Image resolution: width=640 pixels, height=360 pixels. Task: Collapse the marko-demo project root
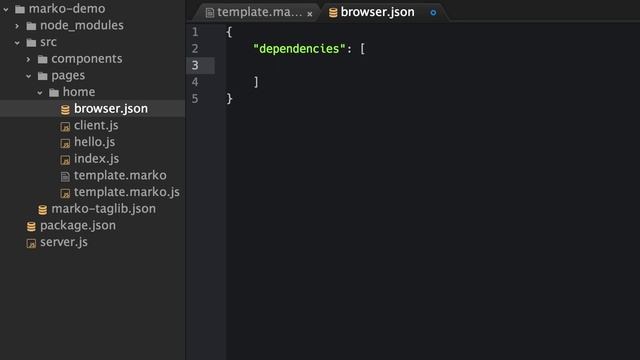(6, 9)
